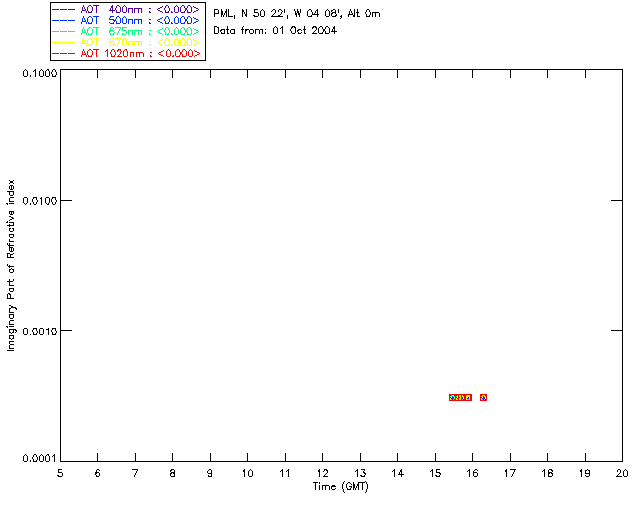
Task: Click the x-axis tick label 8
Action: point(173,473)
